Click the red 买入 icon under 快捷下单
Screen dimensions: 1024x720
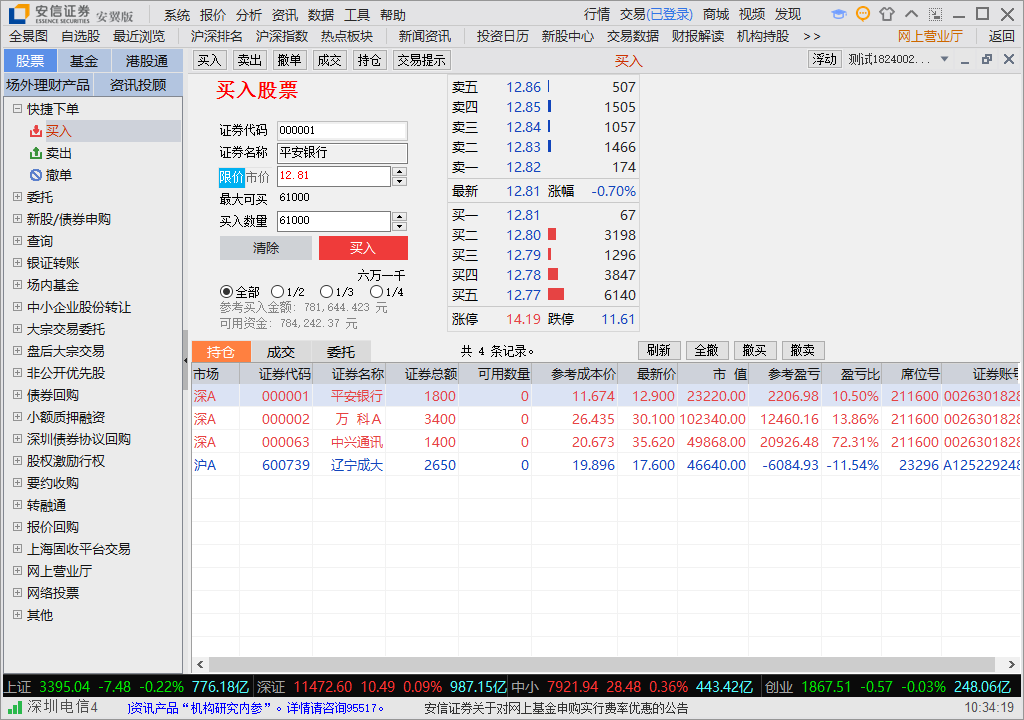pos(36,131)
